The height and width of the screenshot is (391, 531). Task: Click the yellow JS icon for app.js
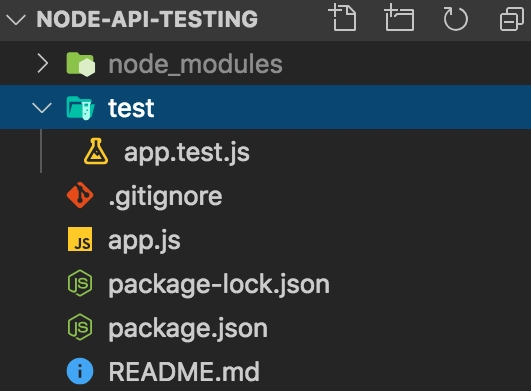coord(80,239)
